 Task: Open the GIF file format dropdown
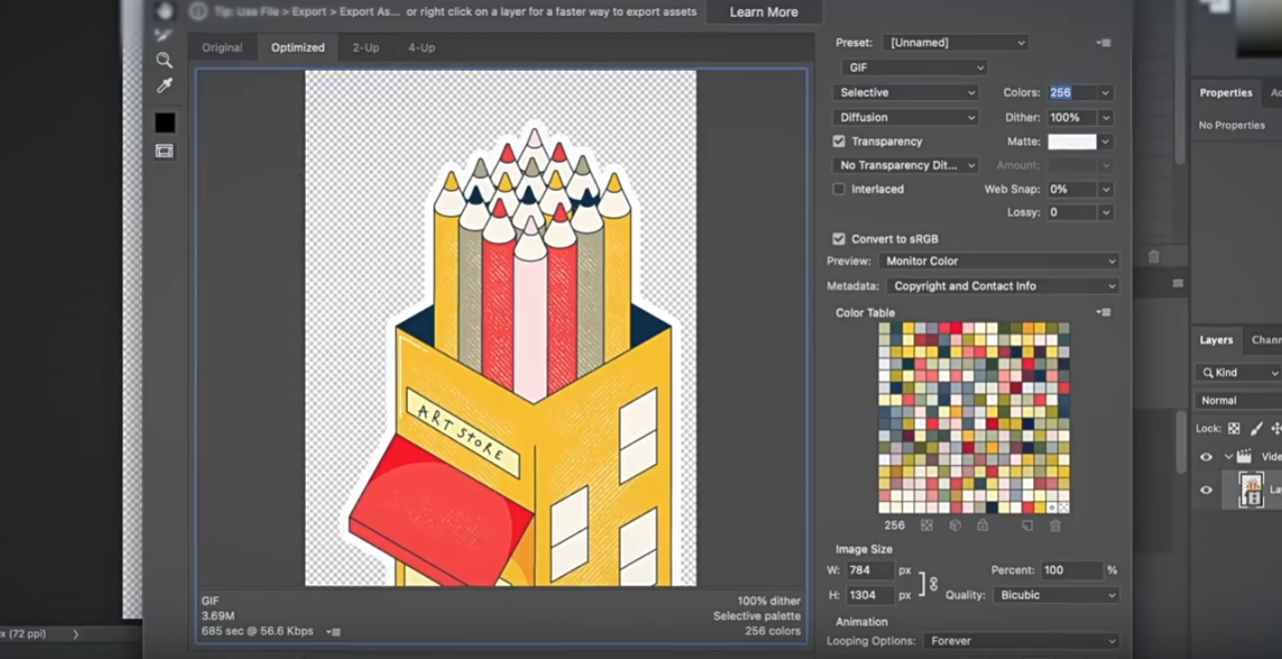[914, 67]
